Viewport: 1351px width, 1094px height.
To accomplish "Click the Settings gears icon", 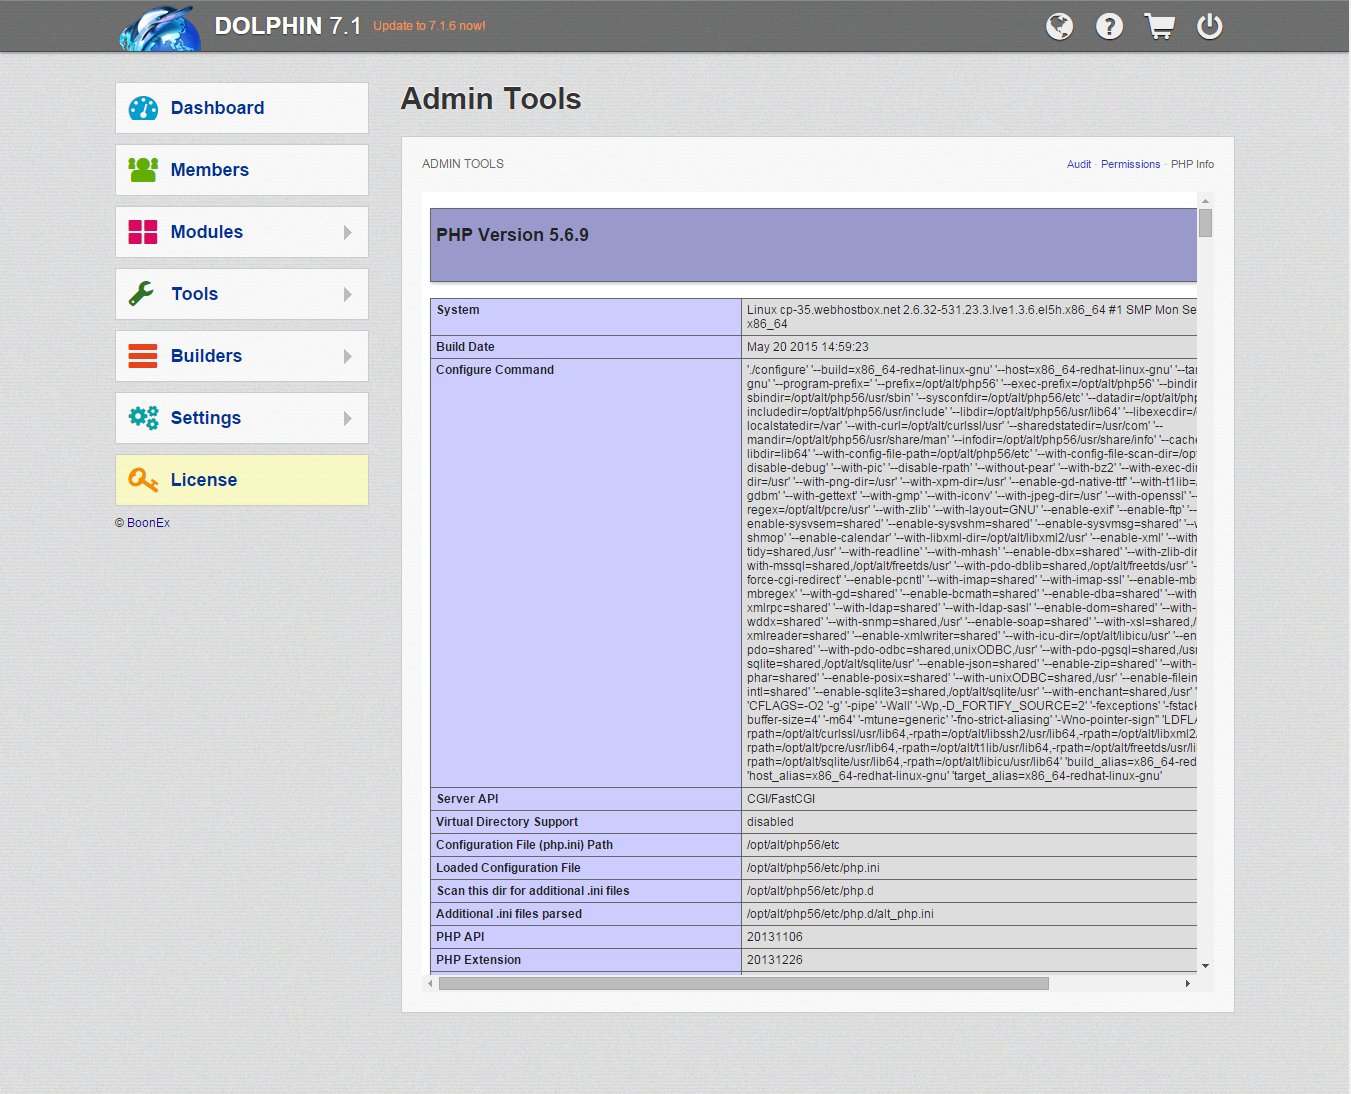I will click(143, 418).
